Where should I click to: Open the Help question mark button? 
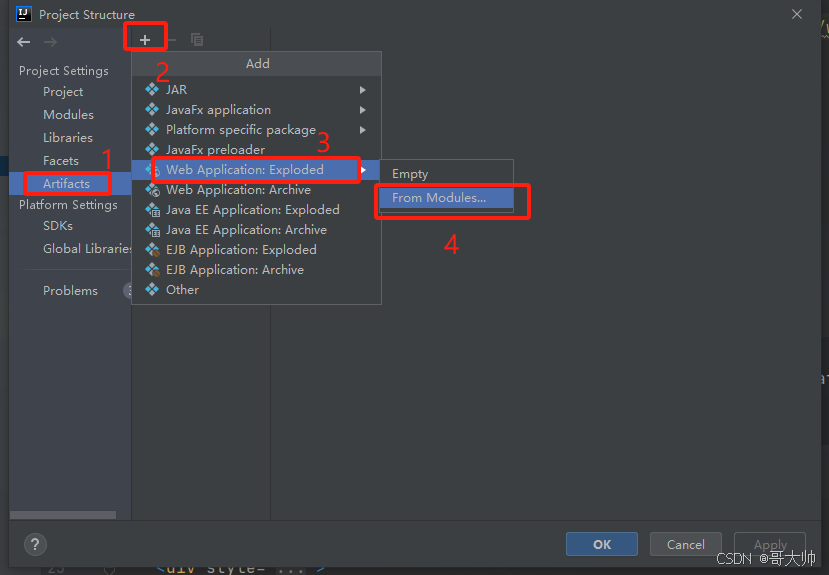click(35, 544)
